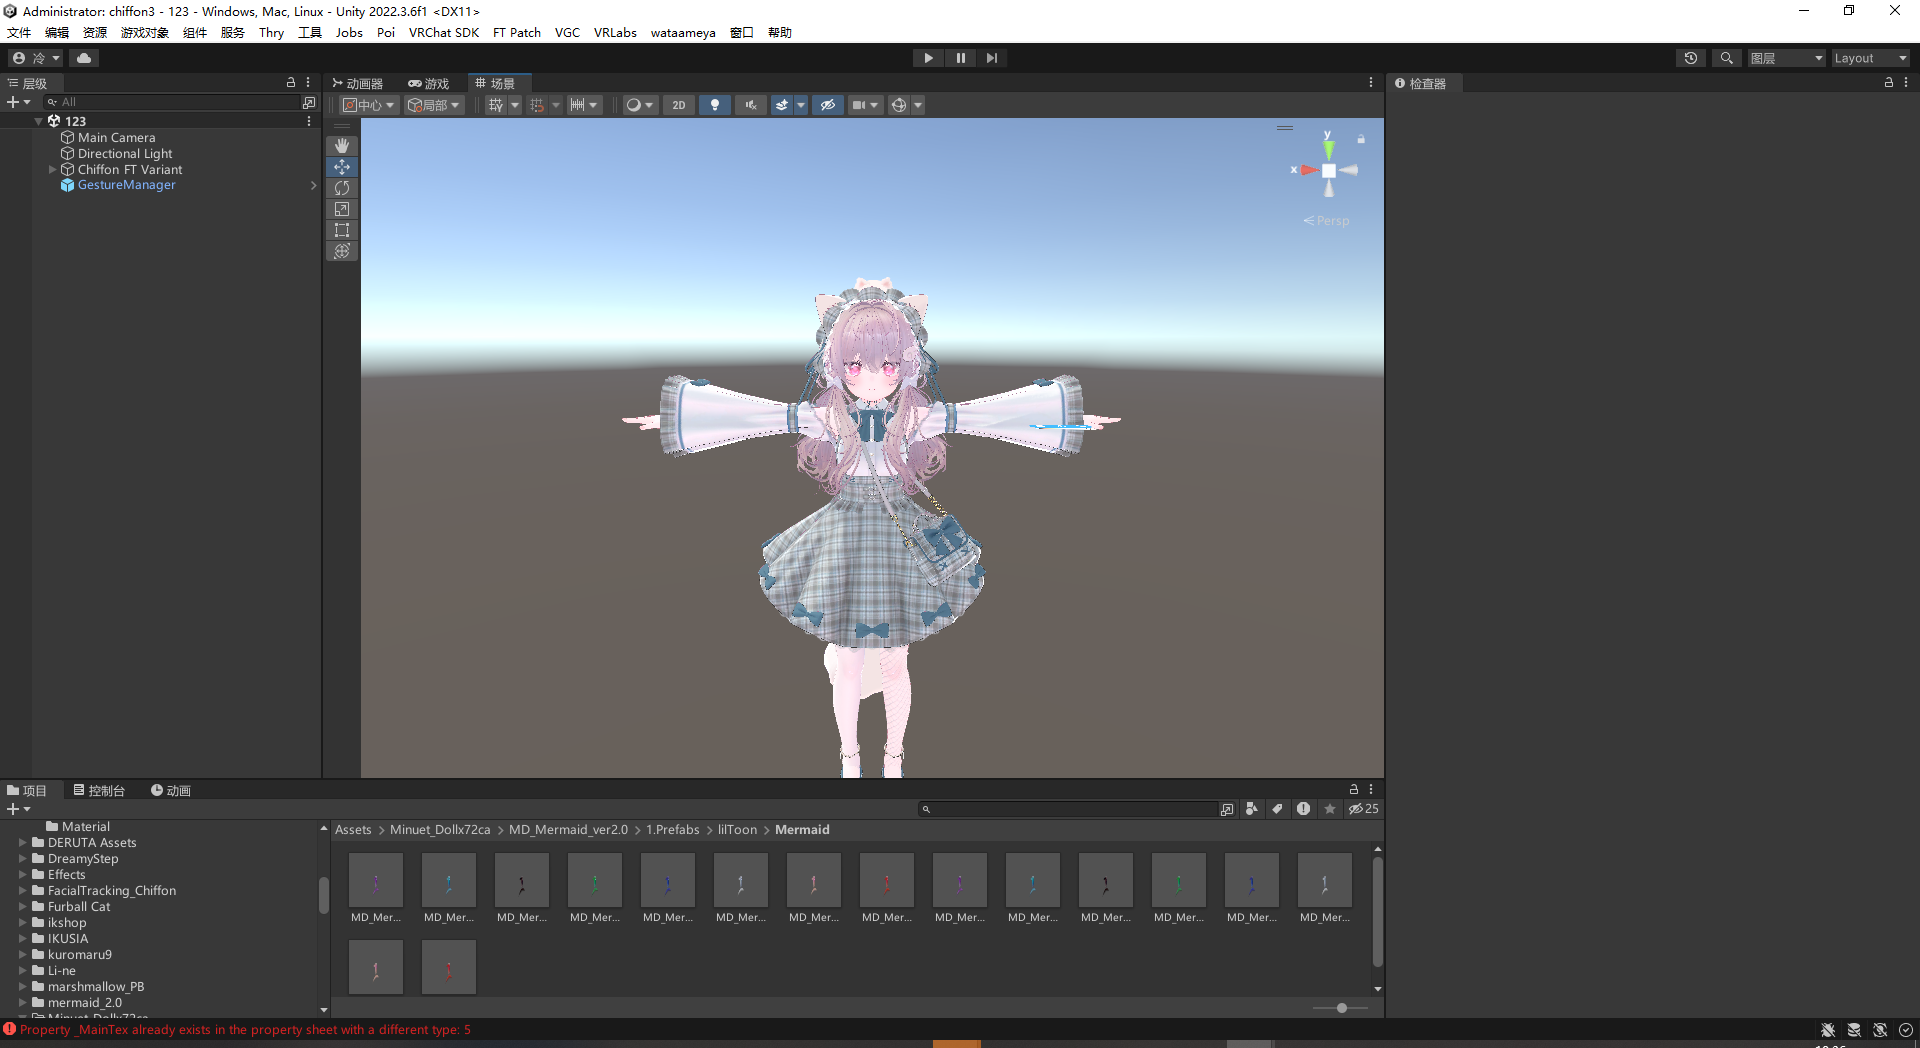Click Assets in the breadcrumb path

coord(353,830)
